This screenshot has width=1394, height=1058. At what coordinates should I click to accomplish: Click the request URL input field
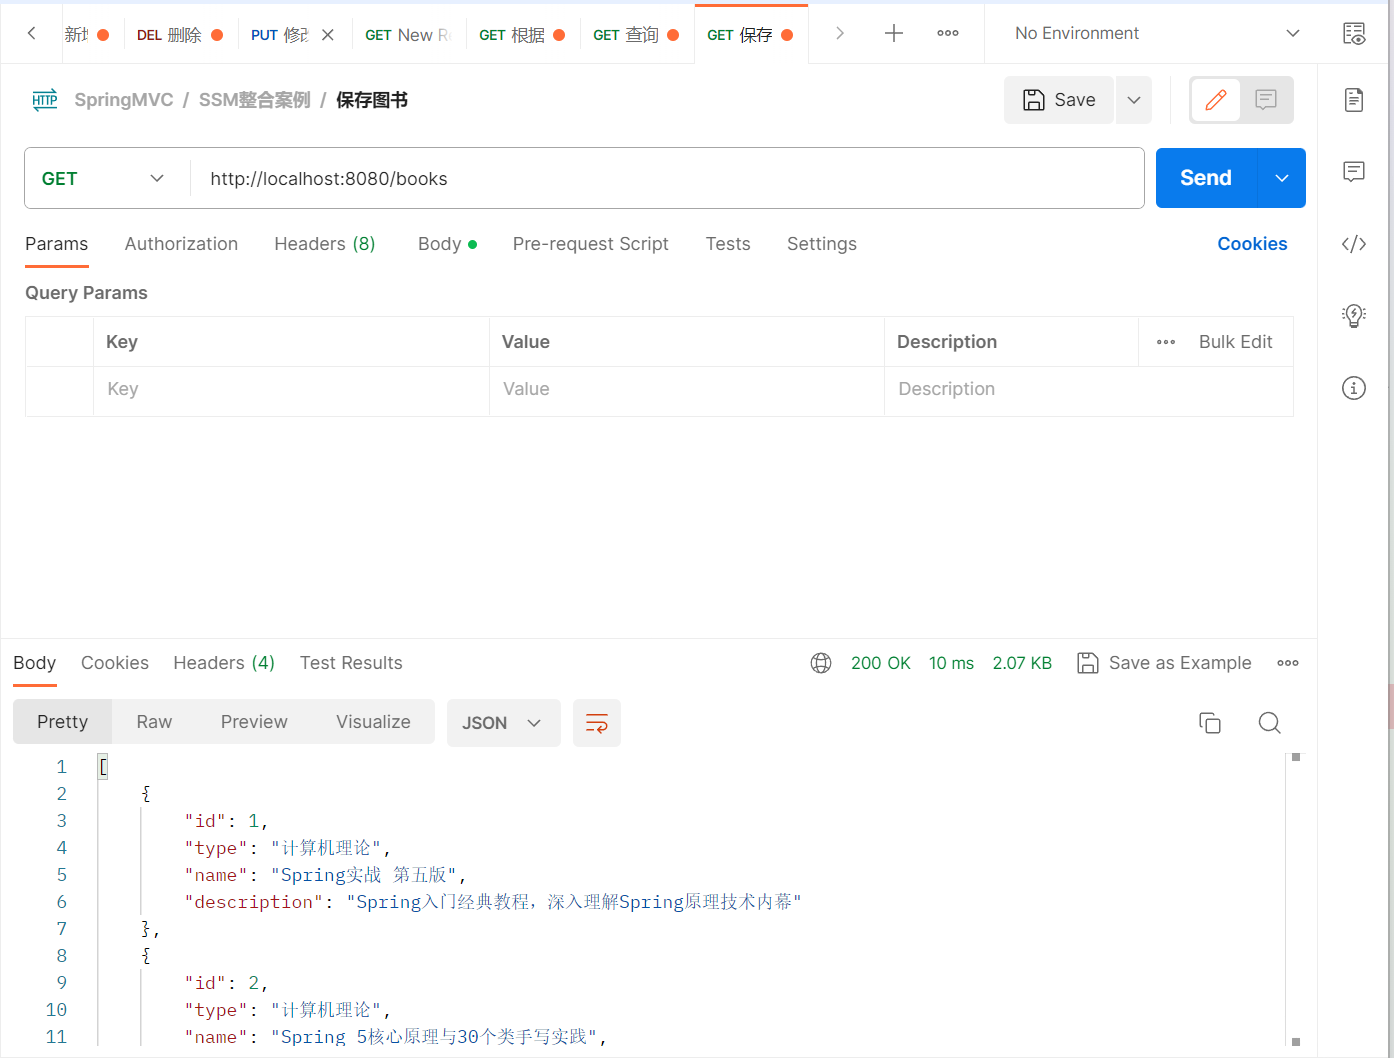tap(667, 178)
